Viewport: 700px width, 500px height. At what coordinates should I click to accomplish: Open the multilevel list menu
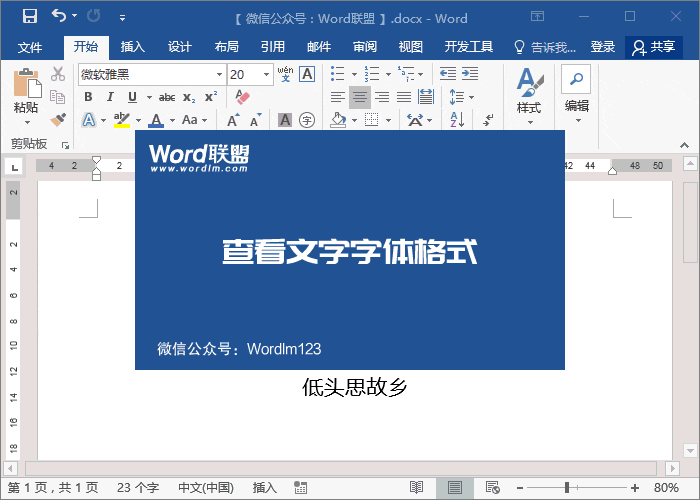click(410, 74)
